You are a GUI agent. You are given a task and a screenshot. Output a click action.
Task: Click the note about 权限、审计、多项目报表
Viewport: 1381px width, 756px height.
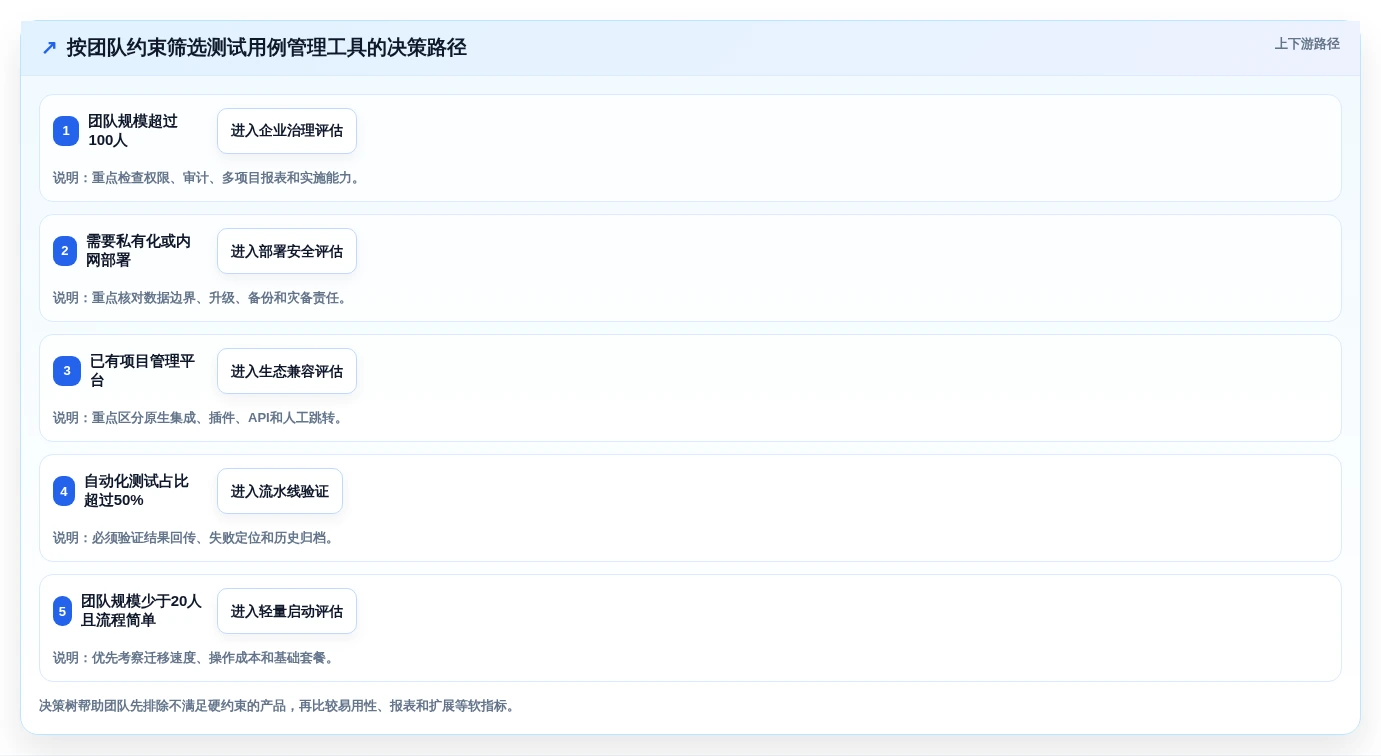tap(208, 178)
